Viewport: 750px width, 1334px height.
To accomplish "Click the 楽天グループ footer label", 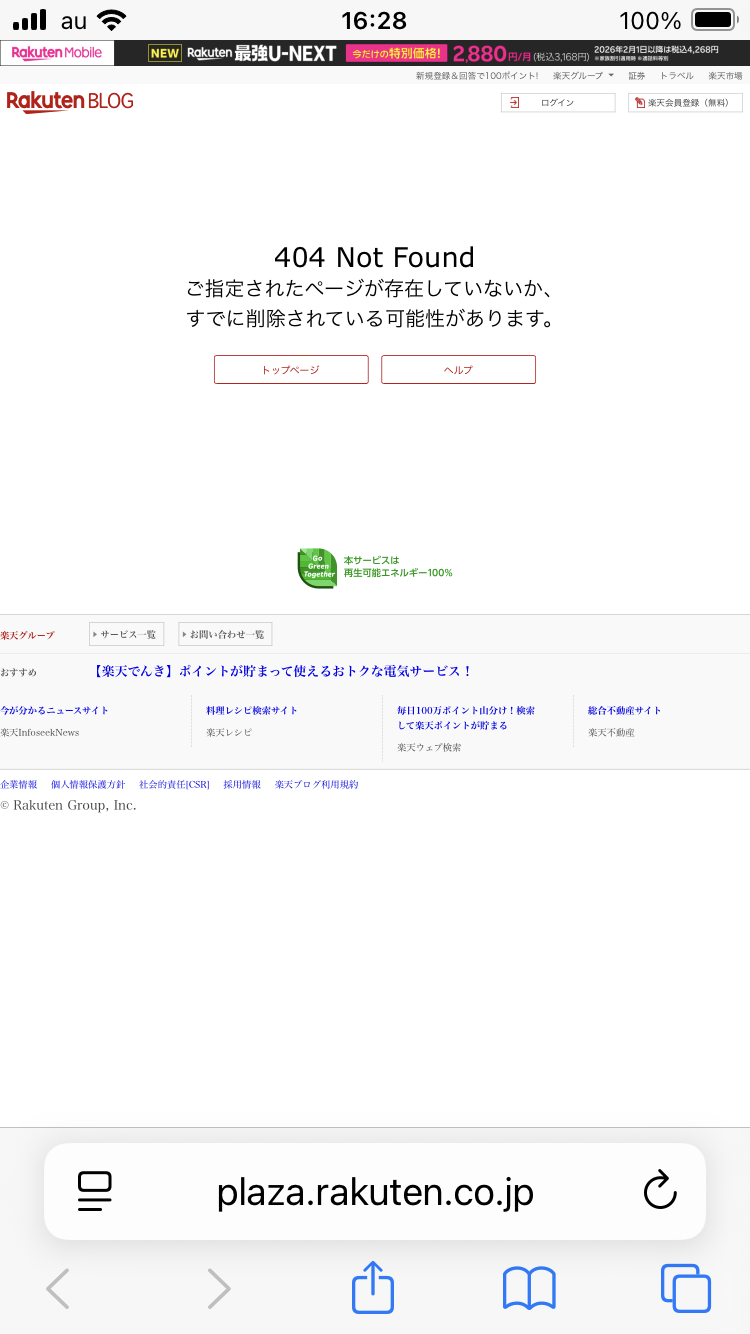I will 28,635.
